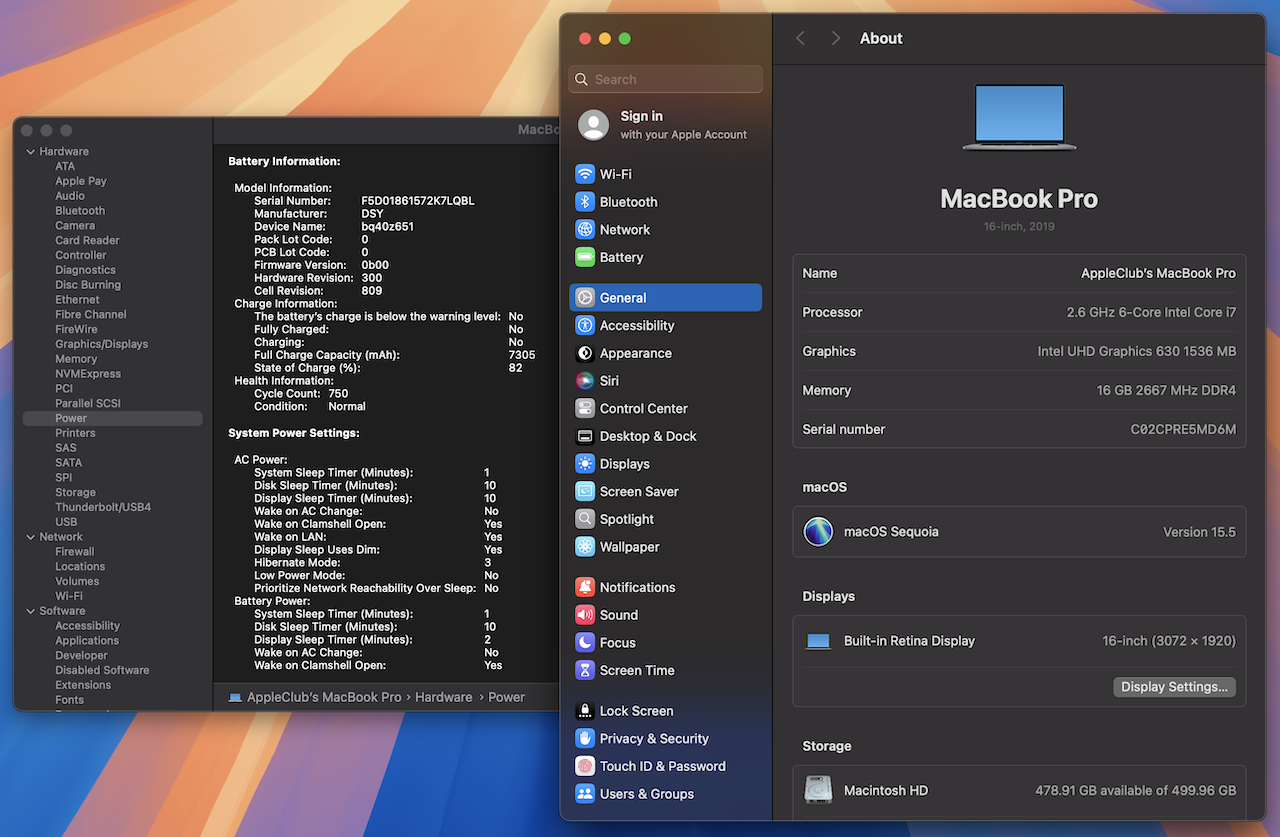Click the Control Center icon
Image resolution: width=1280 pixels, height=837 pixels.
coord(585,409)
